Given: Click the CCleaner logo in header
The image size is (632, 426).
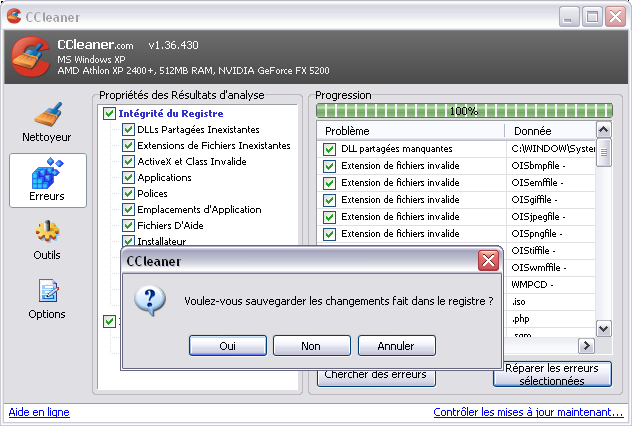Looking at the screenshot, I should pyautogui.click(x=31, y=57).
